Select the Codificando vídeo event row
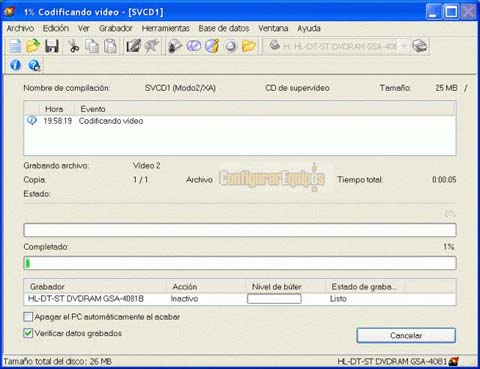 [240, 121]
